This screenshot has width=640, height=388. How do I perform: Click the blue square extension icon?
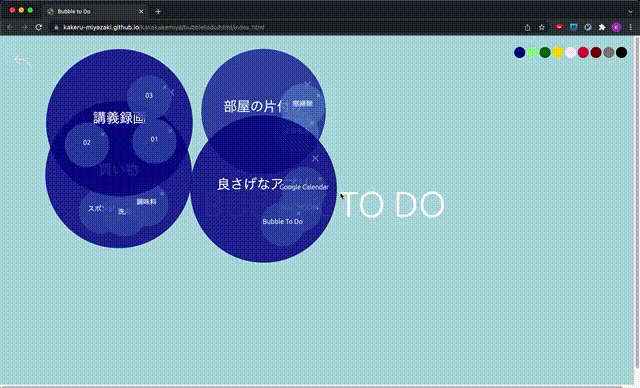click(573, 27)
